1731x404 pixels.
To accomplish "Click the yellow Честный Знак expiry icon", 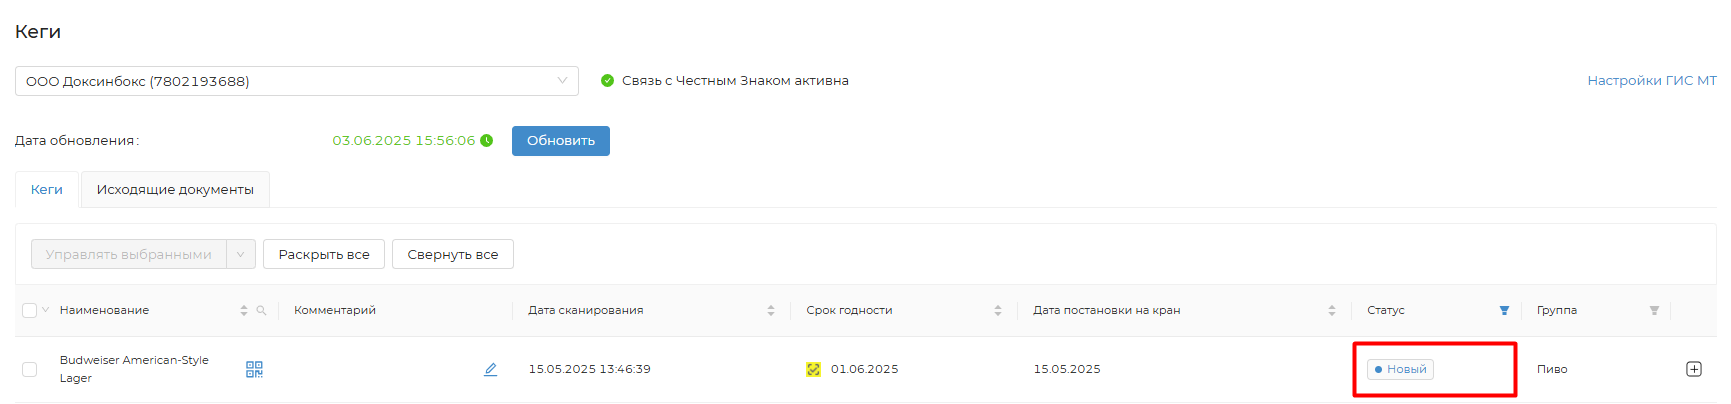I will coord(814,370).
